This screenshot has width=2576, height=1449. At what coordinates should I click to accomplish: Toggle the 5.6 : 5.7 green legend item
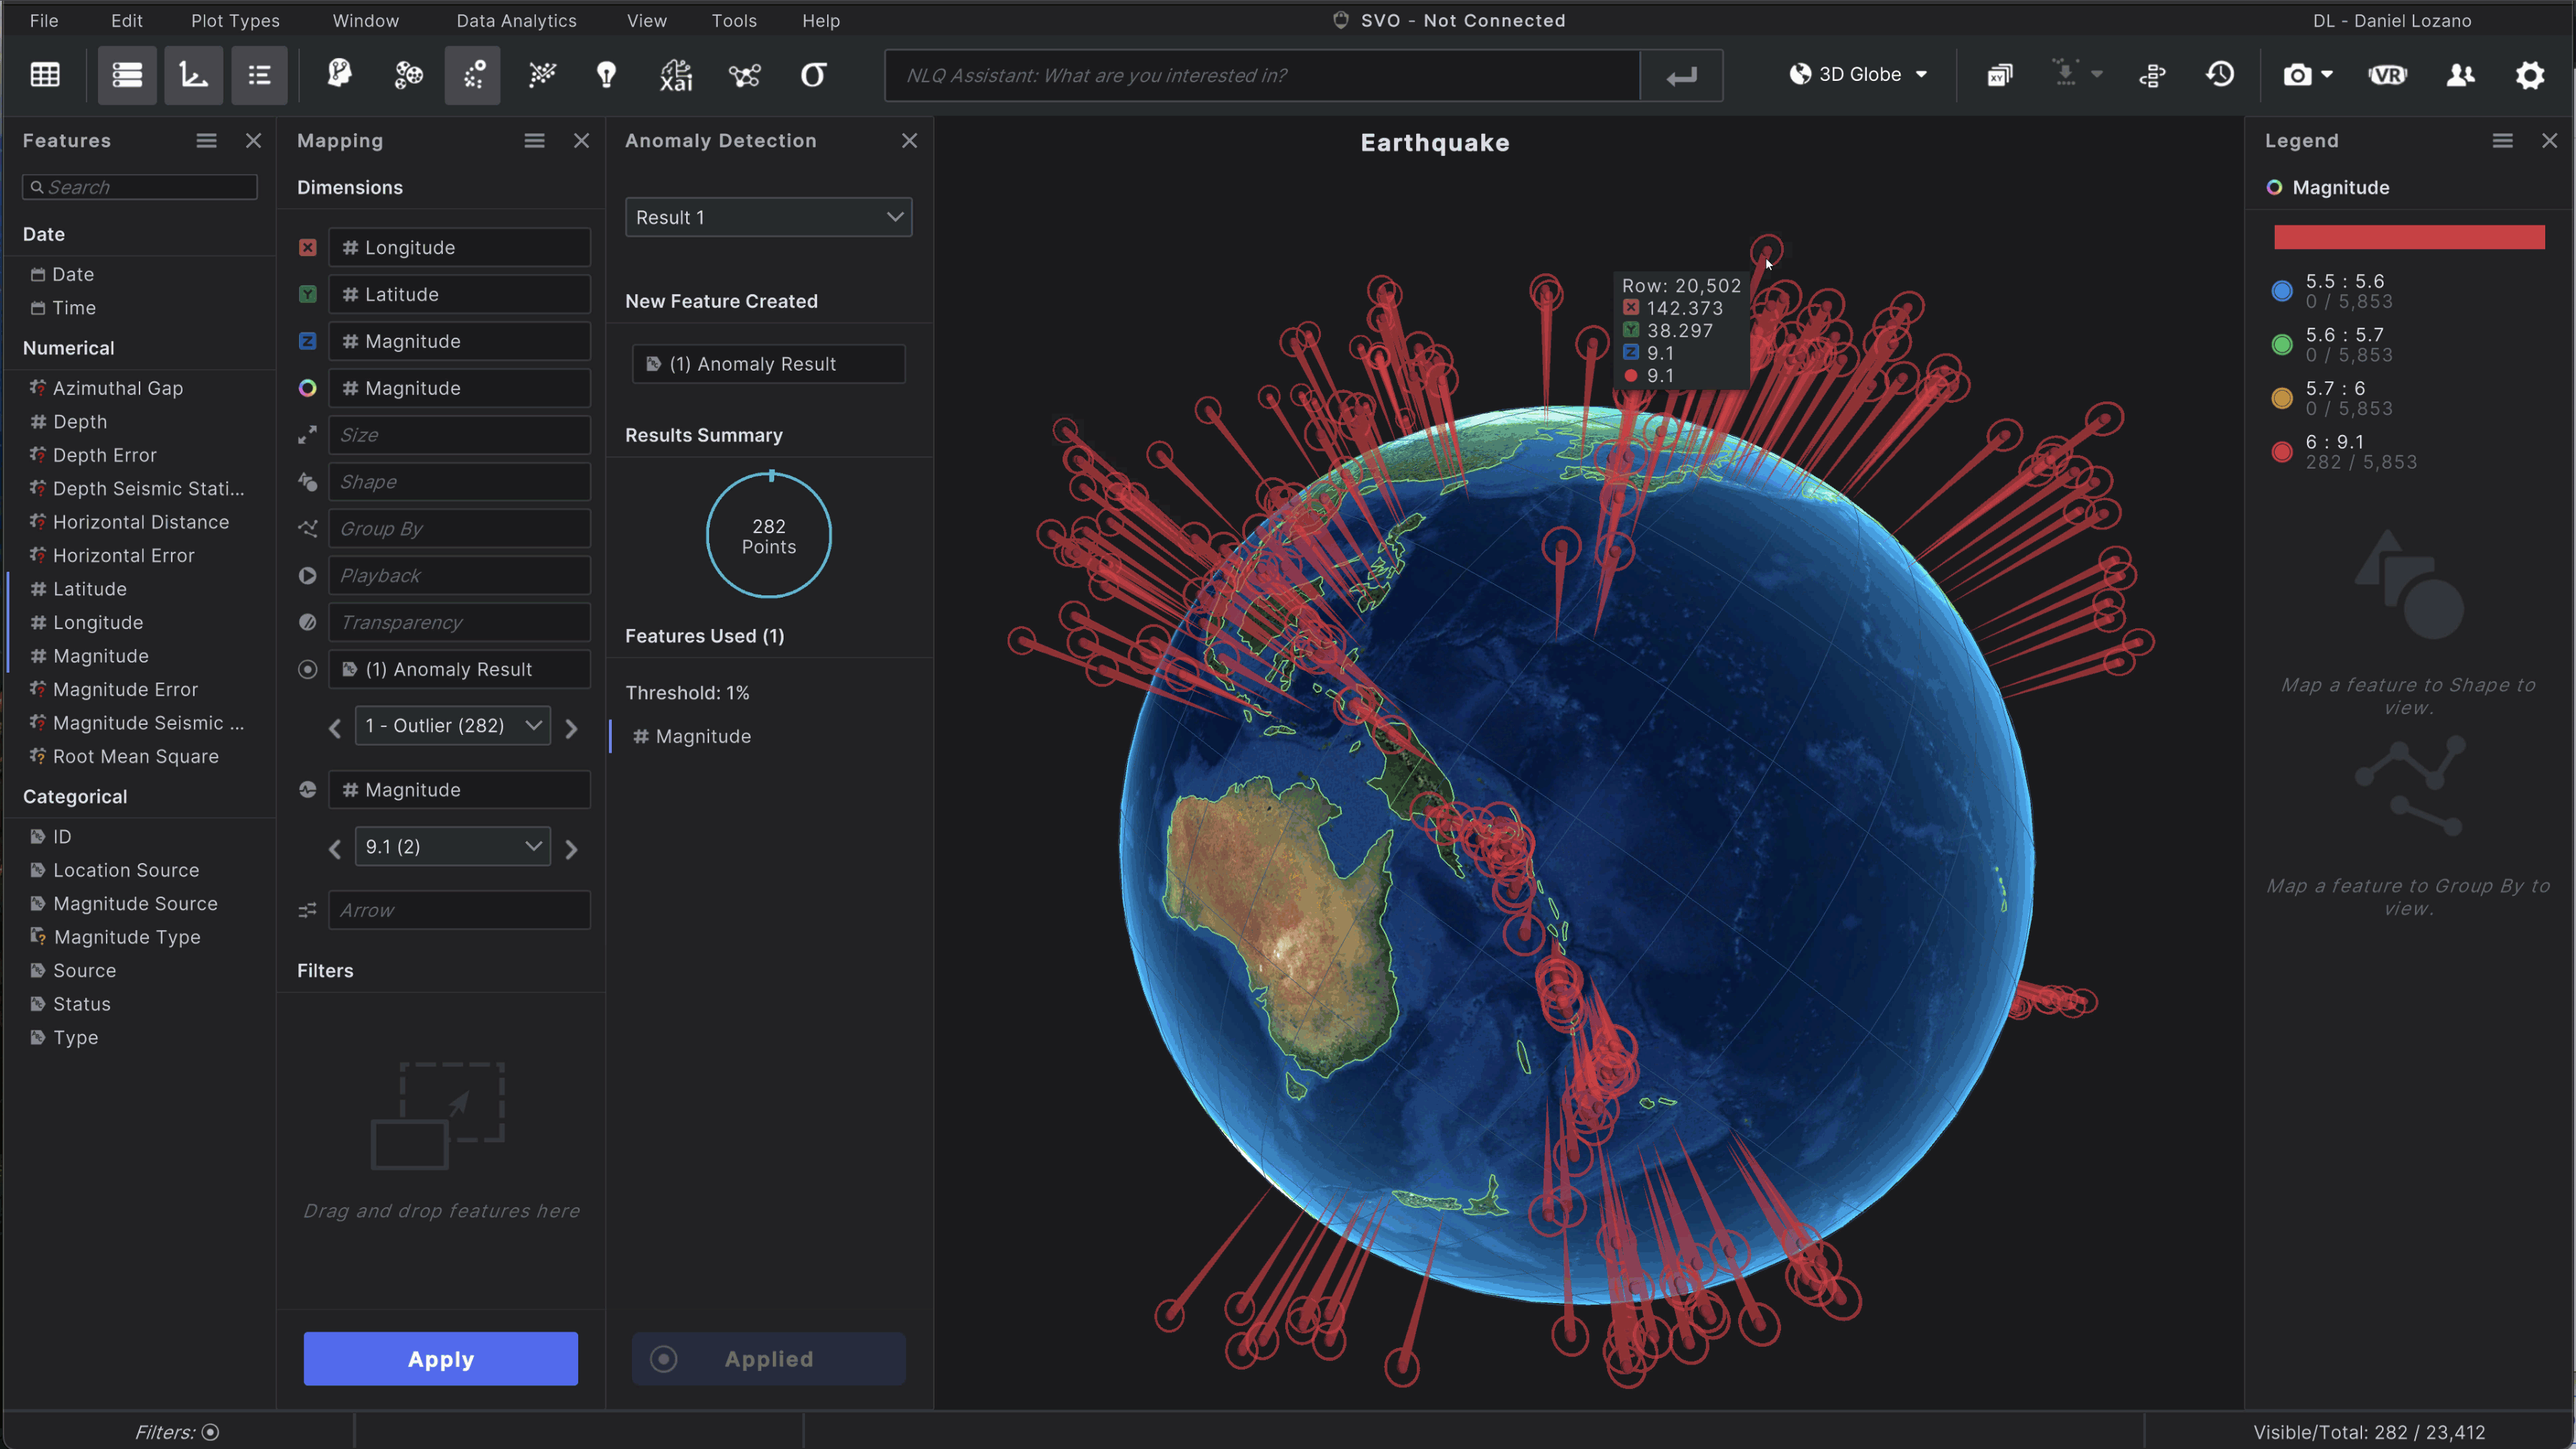coord(2282,345)
